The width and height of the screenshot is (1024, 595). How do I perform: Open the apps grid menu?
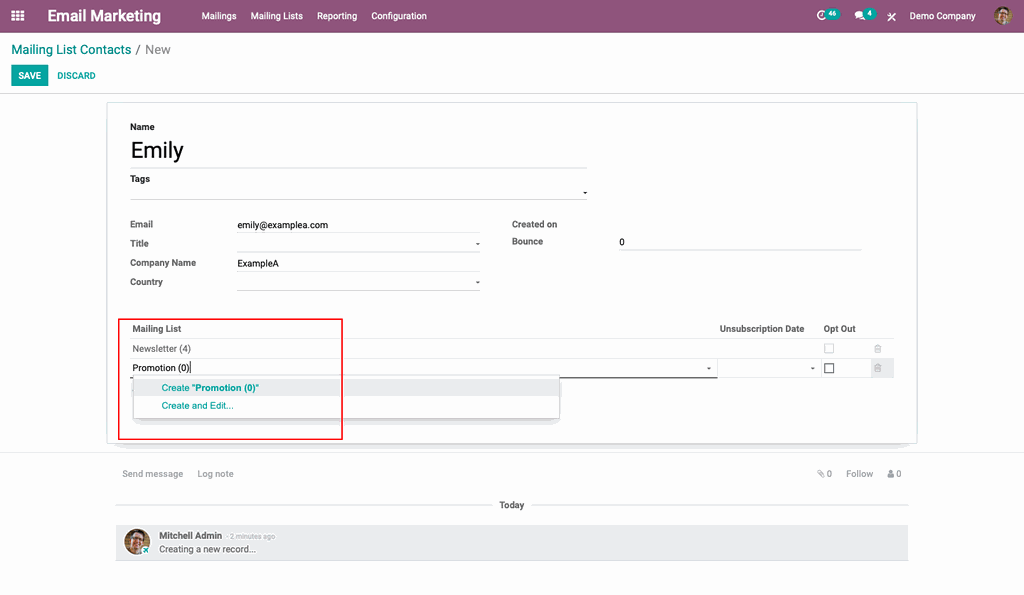pos(17,15)
